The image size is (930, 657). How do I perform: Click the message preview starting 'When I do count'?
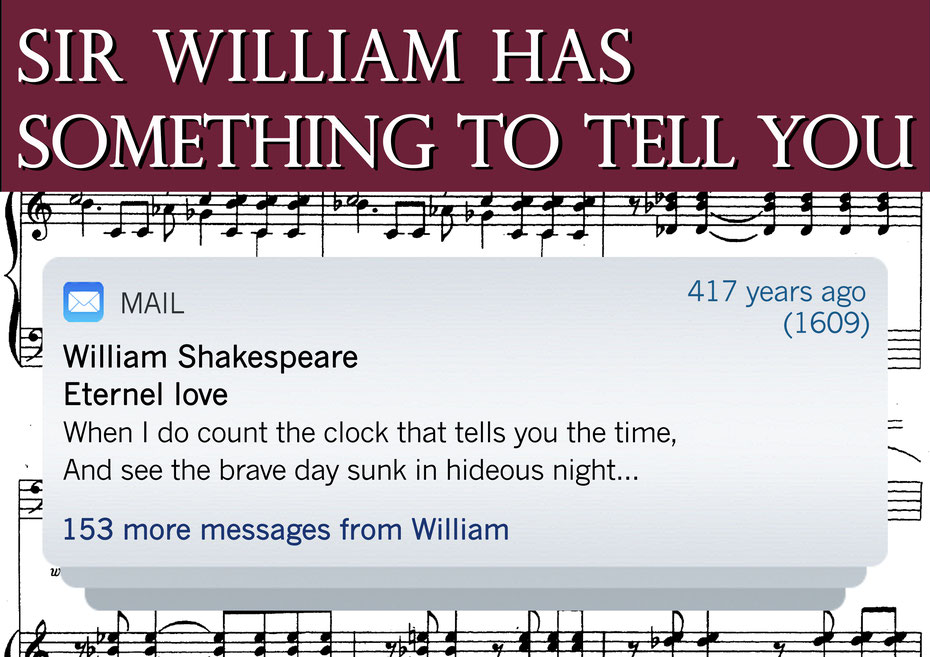(370, 432)
